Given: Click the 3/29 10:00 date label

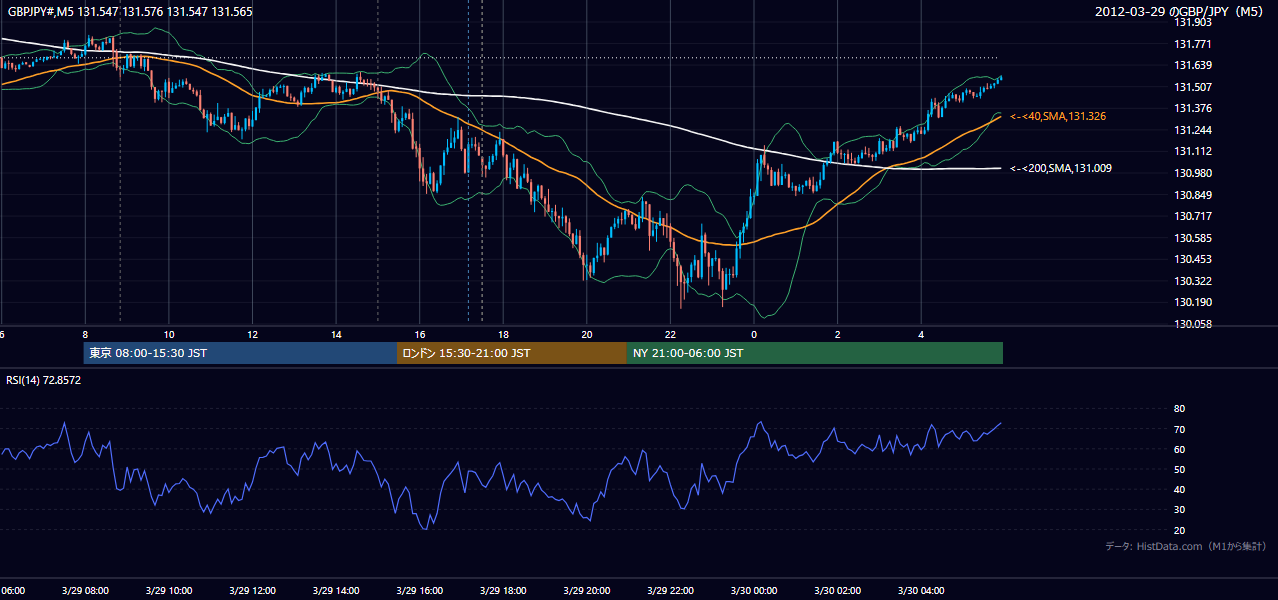Looking at the screenshot, I should [169, 591].
